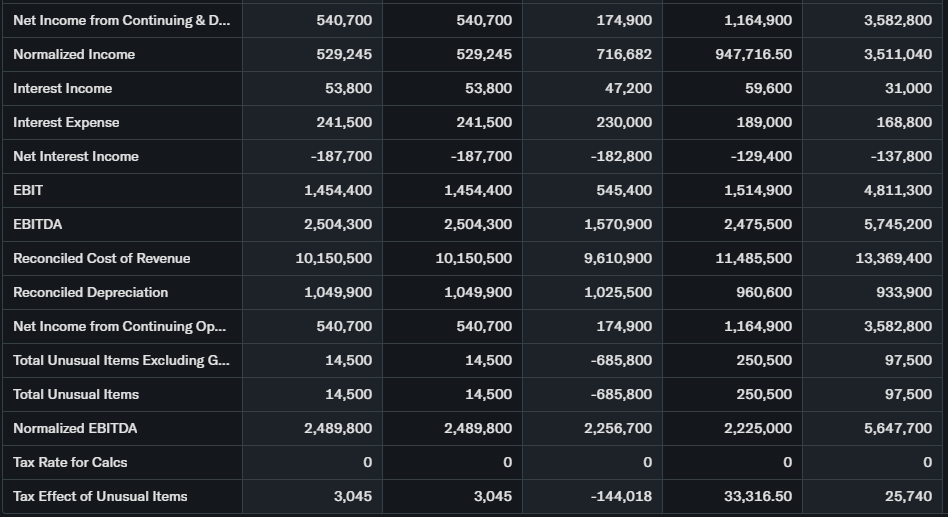Select the Total Unusual Items Excluding G... label
The image size is (948, 517).
tap(120, 360)
